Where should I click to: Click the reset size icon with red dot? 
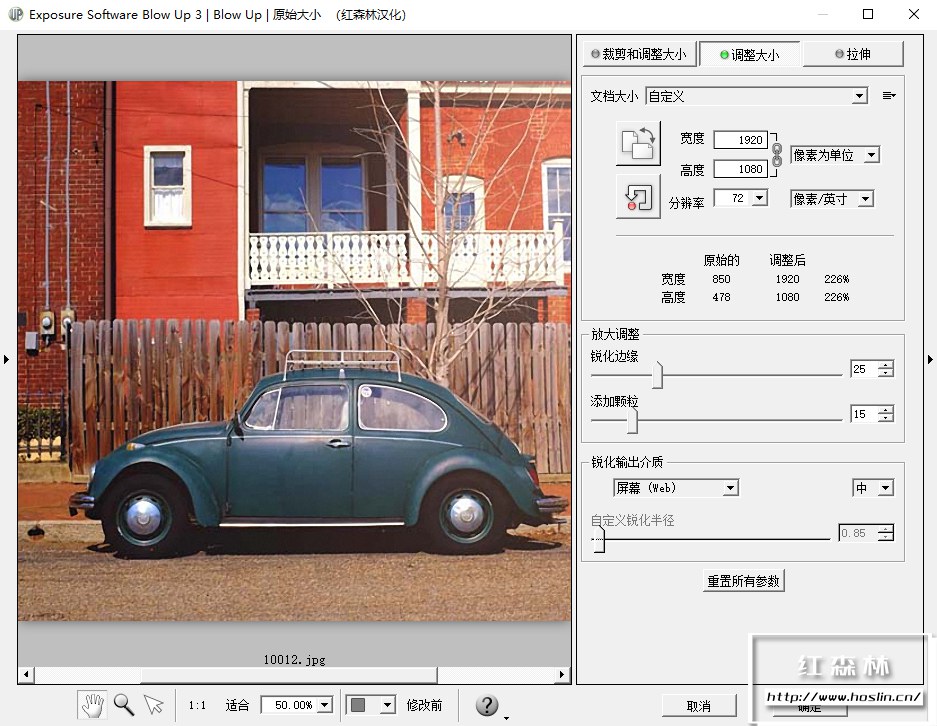(x=638, y=196)
